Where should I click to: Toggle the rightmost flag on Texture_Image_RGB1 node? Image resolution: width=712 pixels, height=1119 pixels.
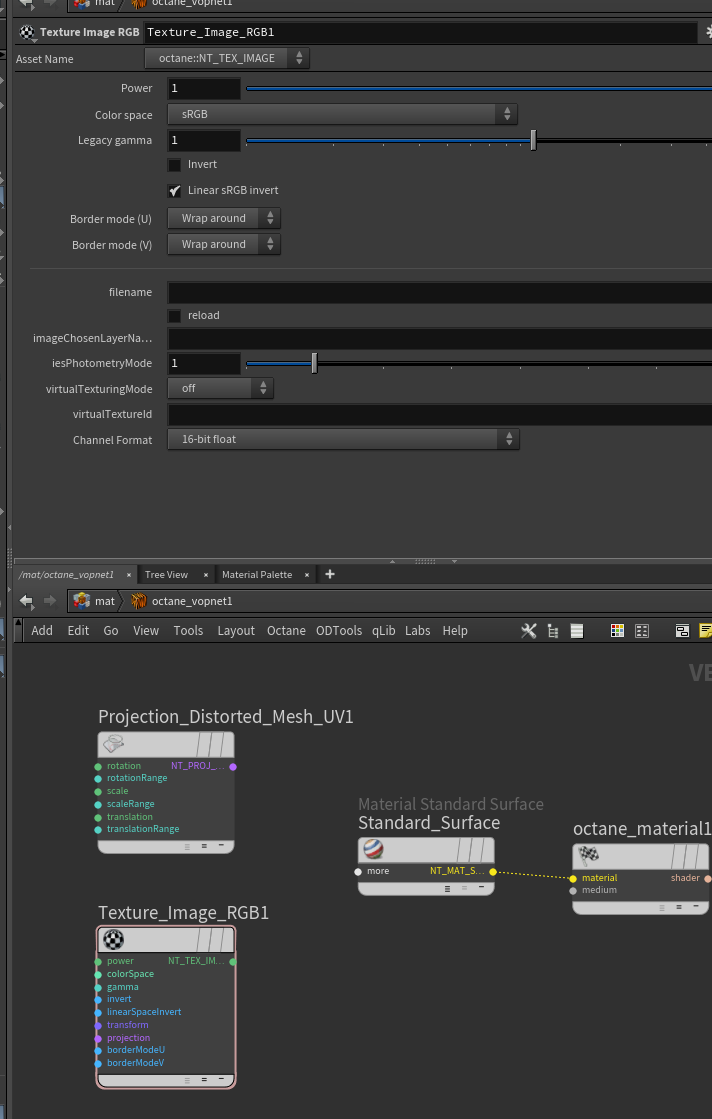coord(227,939)
